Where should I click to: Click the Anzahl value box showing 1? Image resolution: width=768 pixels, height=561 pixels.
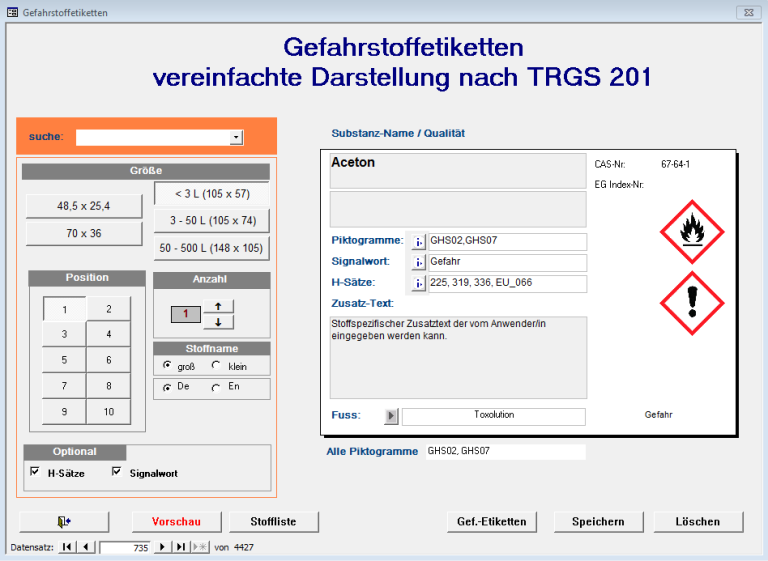pyautogui.click(x=186, y=314)
